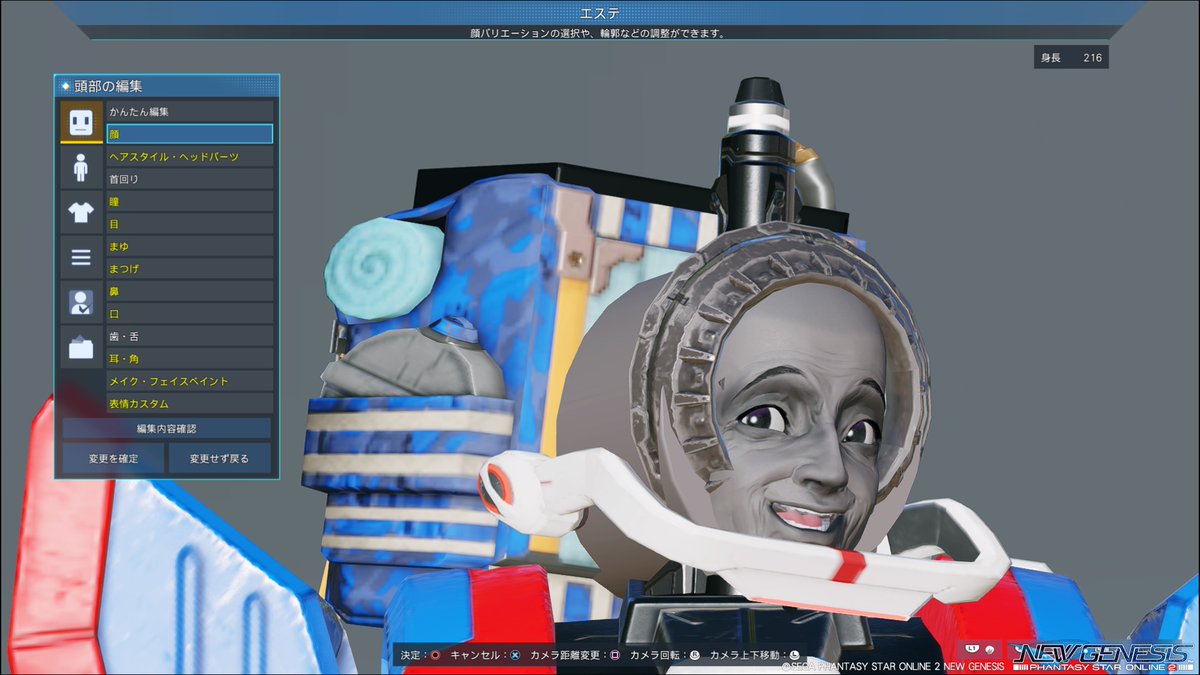Open メイク・フェイスペイント menu item
This screenshot has width=1200, height=675.
pos(189,381)
